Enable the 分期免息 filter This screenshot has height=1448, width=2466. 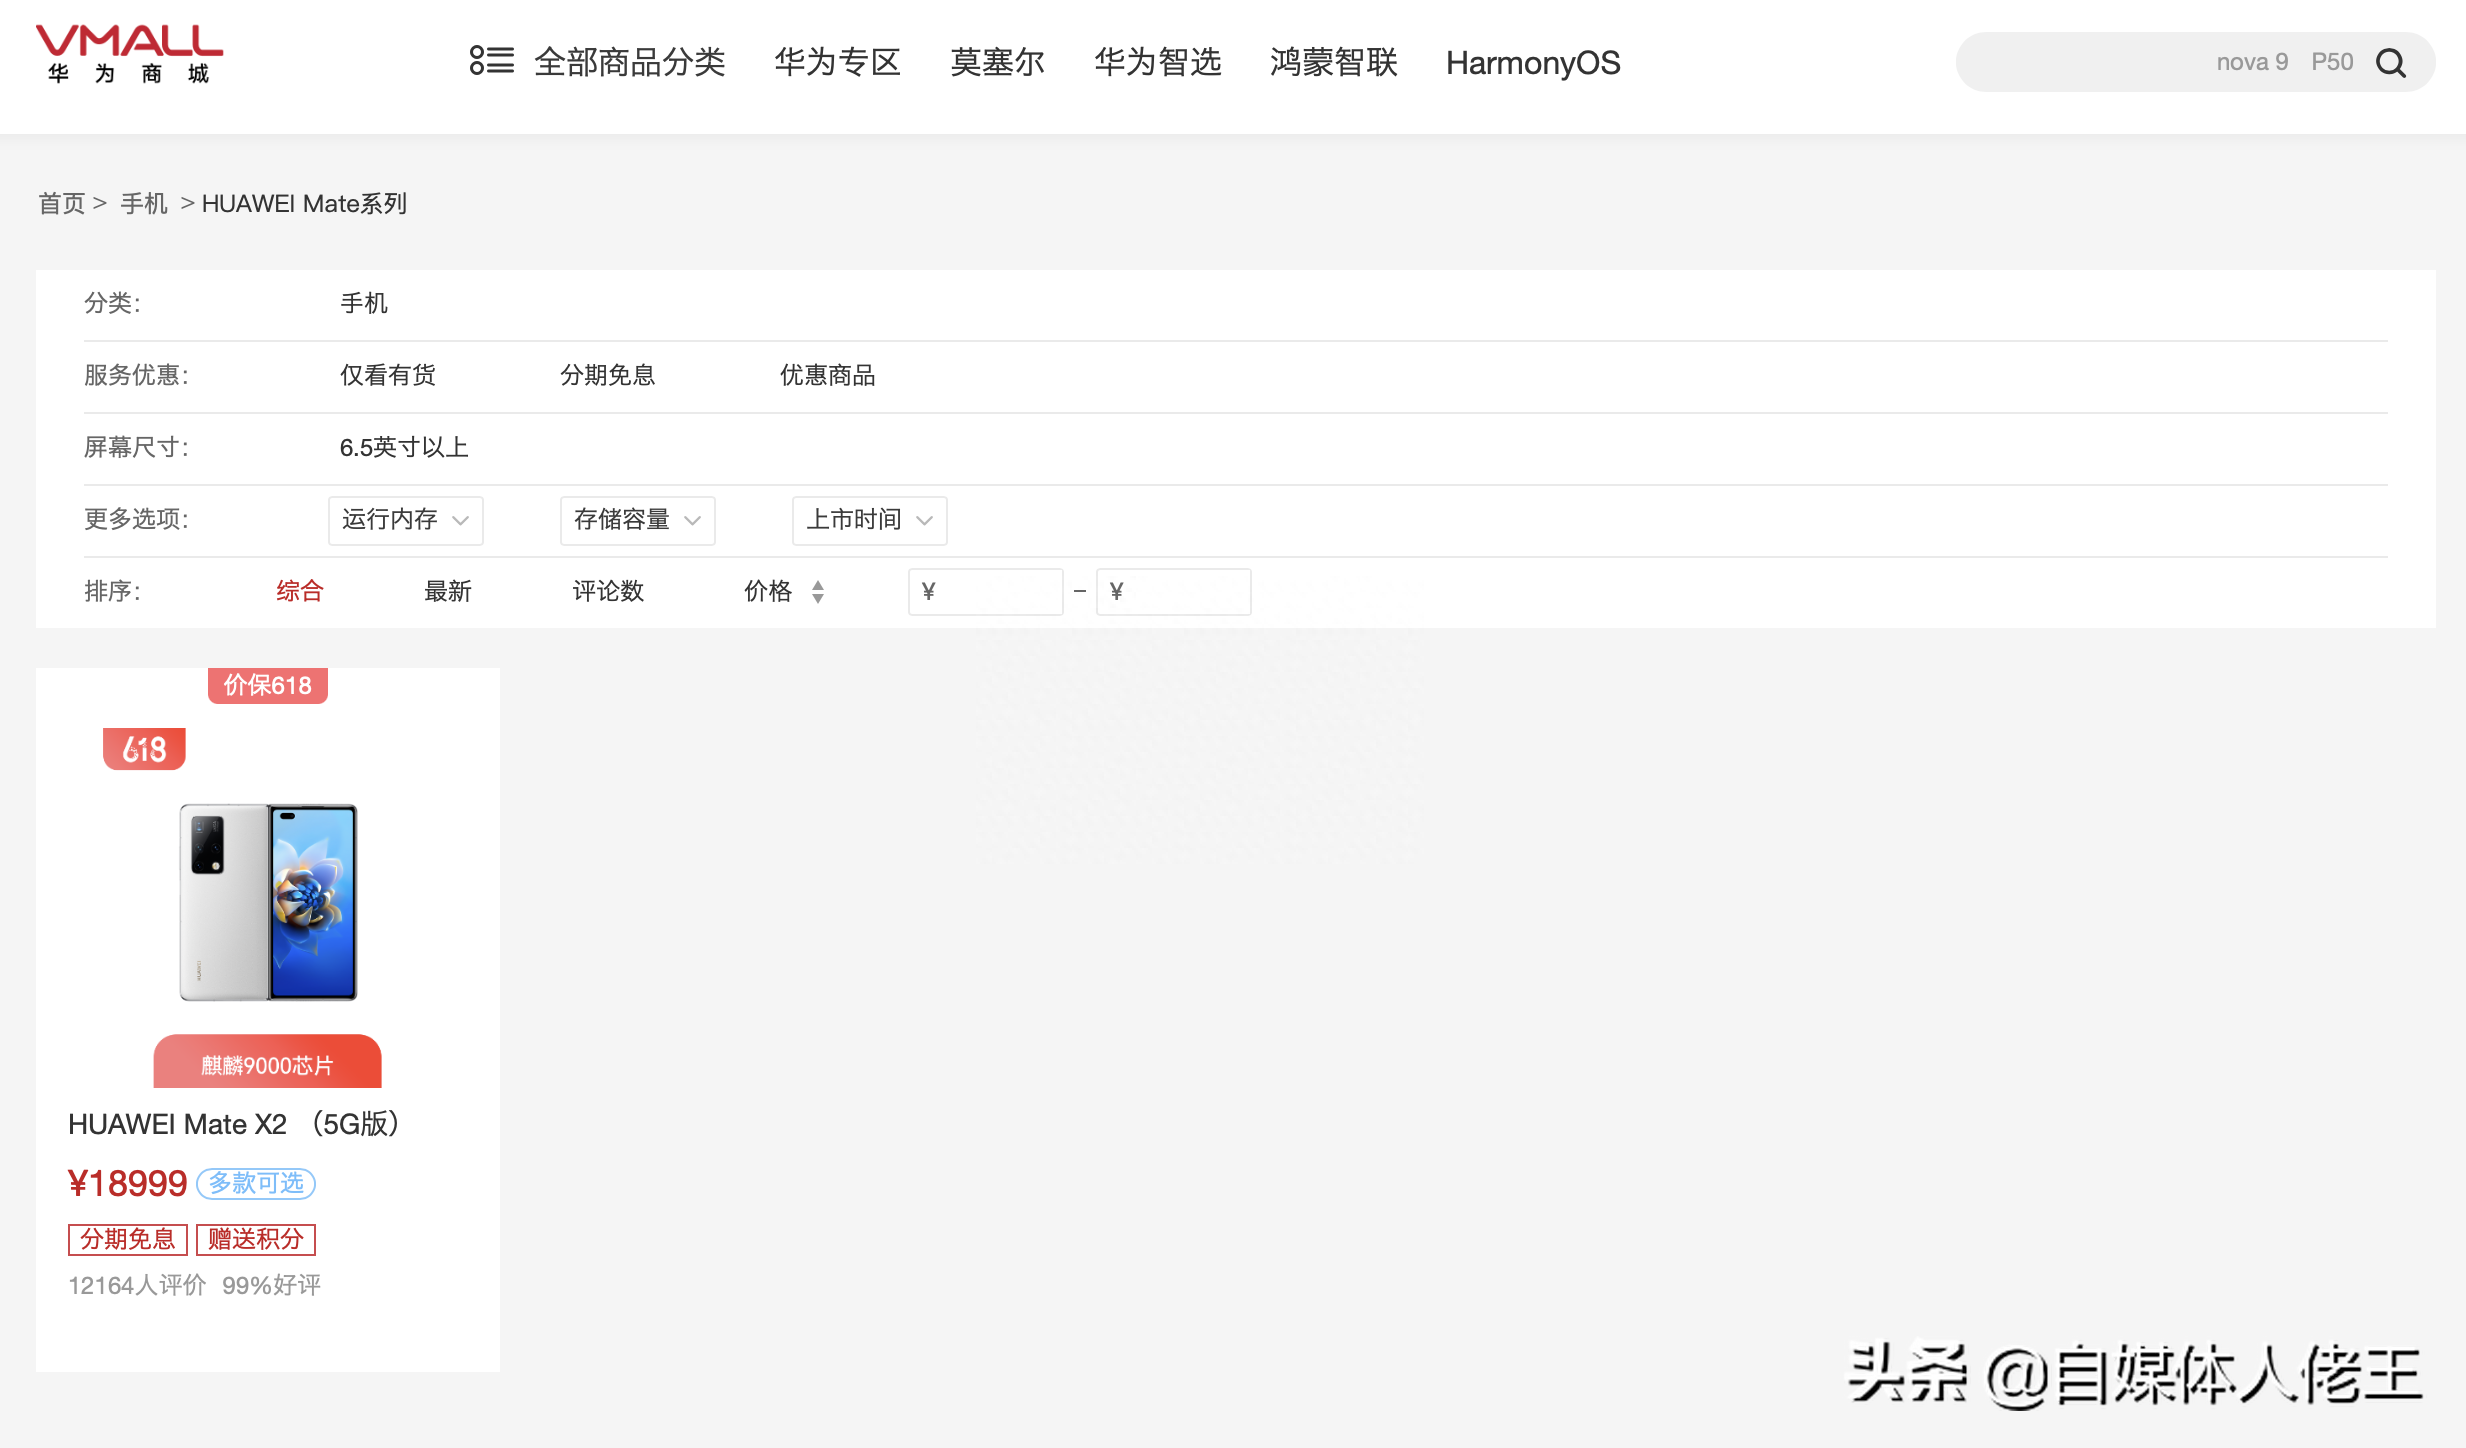click(607, 376)
